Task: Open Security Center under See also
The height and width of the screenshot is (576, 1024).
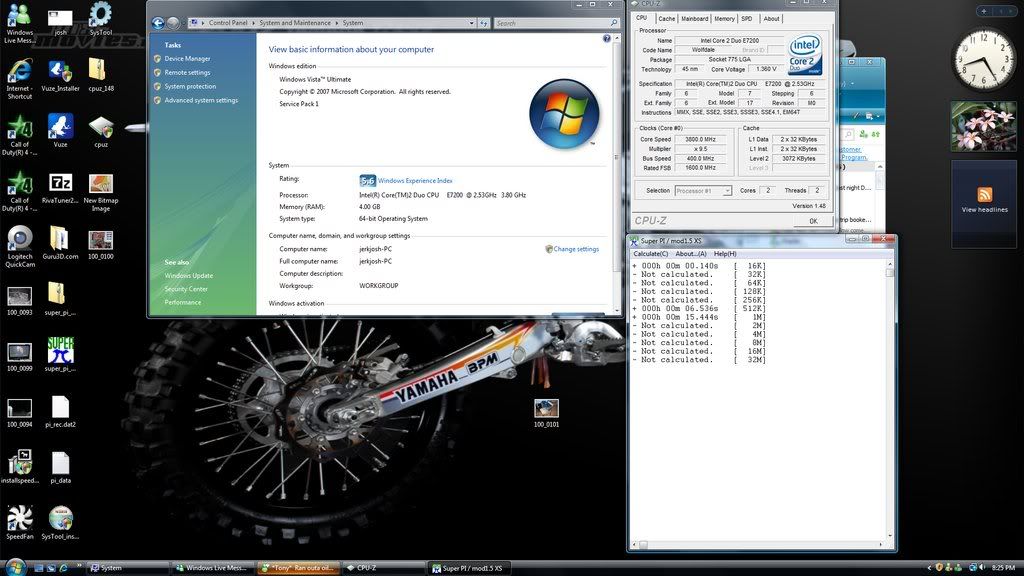Action: pyautogui.click(x=186, y=289)
